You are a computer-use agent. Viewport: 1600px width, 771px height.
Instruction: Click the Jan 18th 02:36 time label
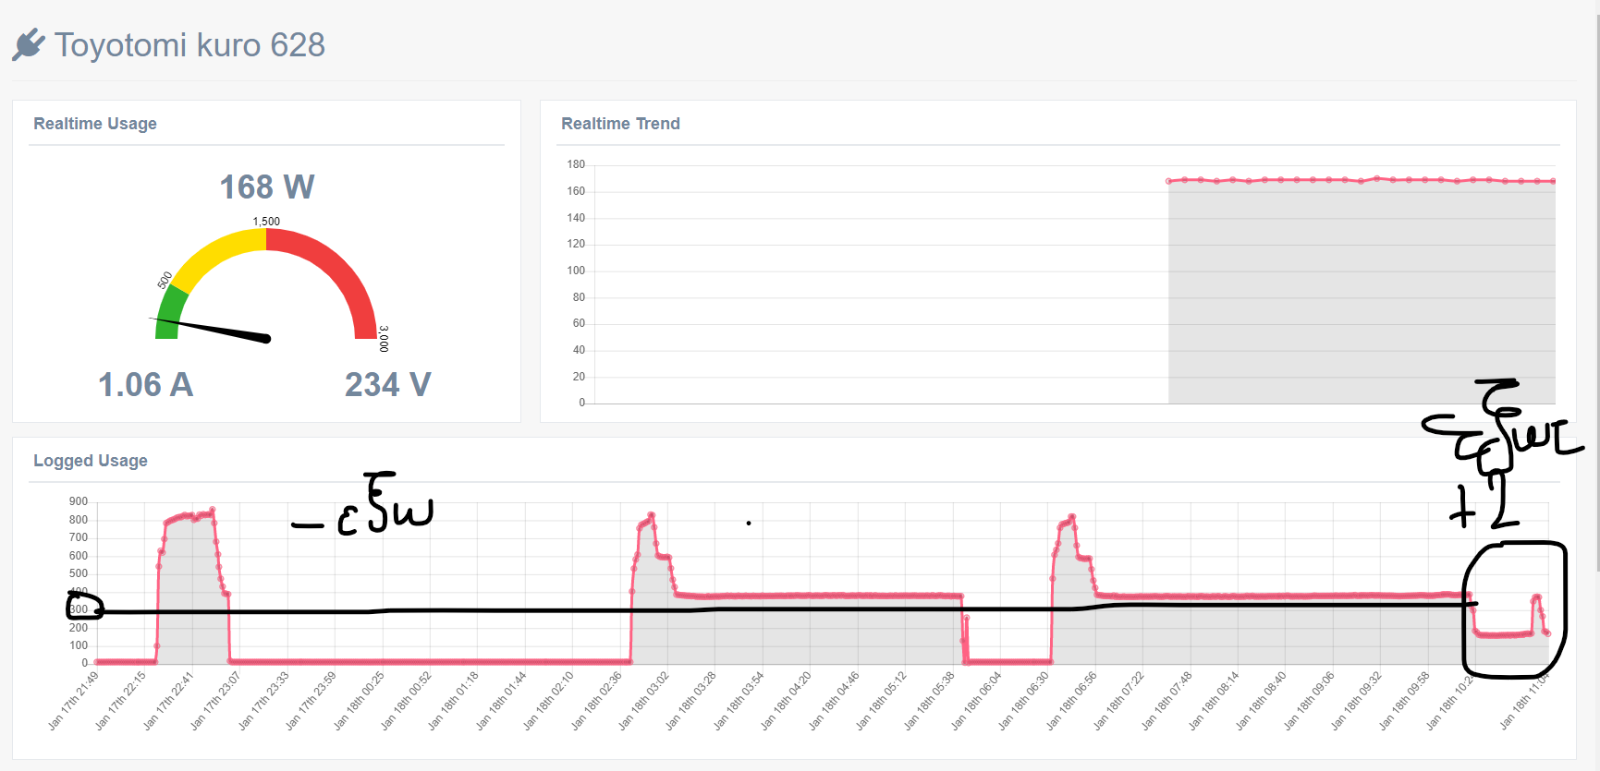[597, 700]
